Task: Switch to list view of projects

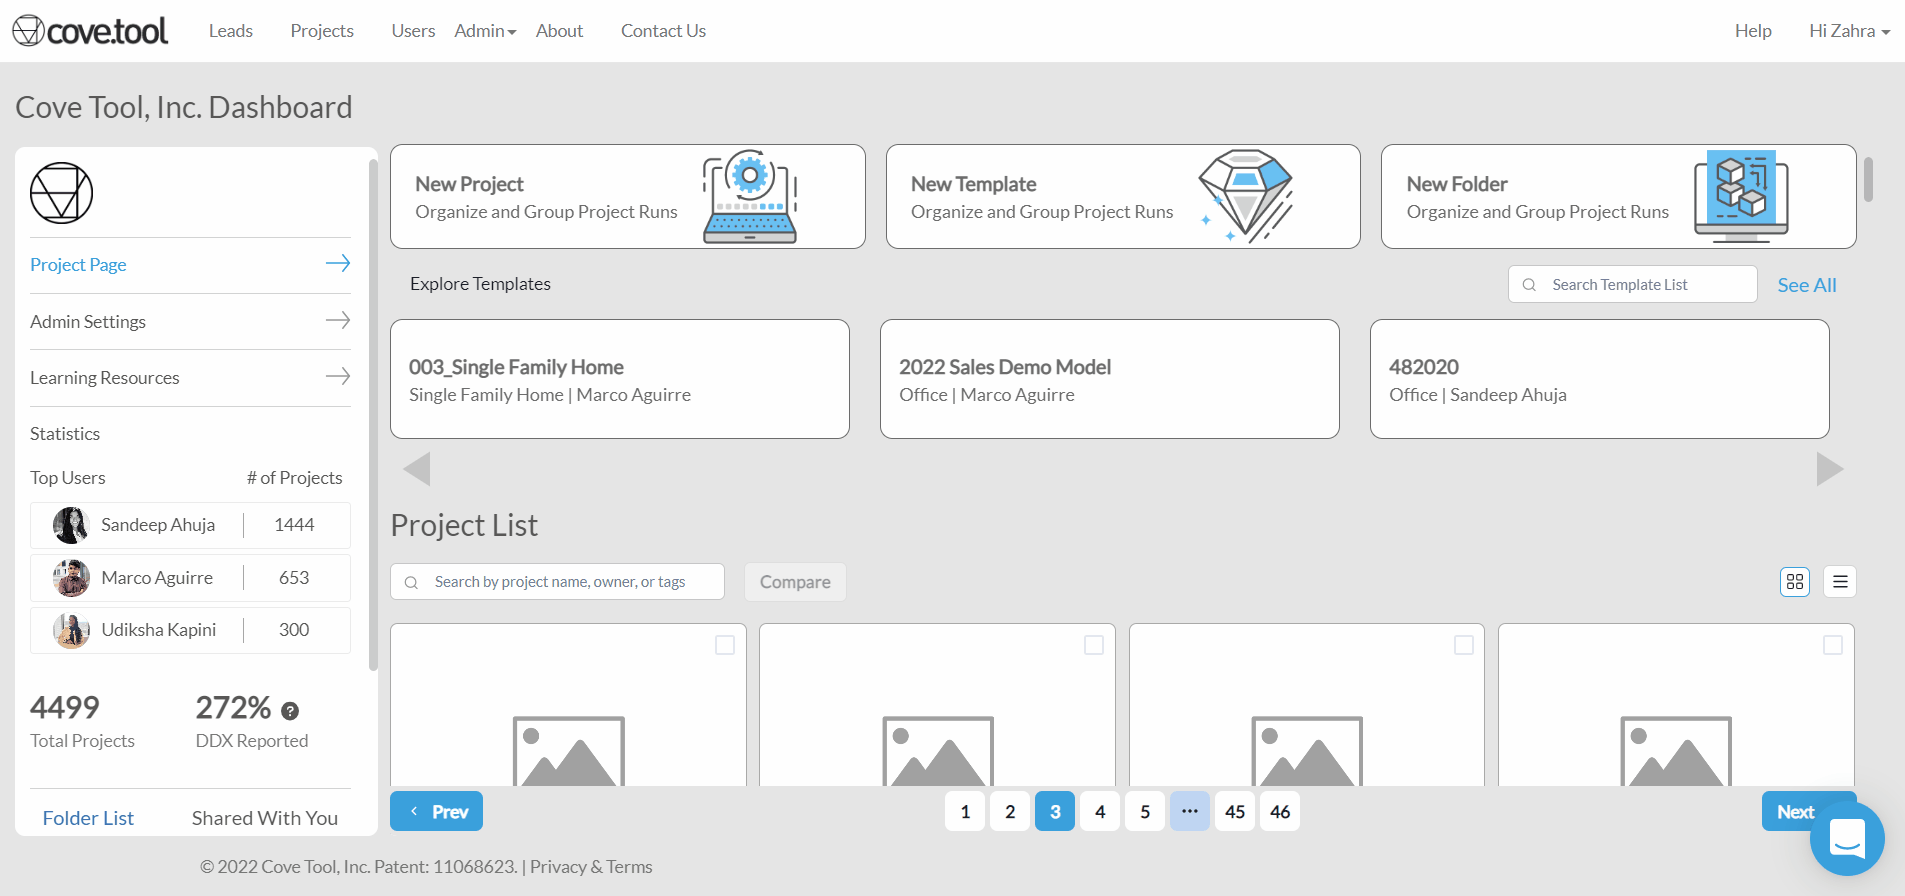Action: 1840,582
